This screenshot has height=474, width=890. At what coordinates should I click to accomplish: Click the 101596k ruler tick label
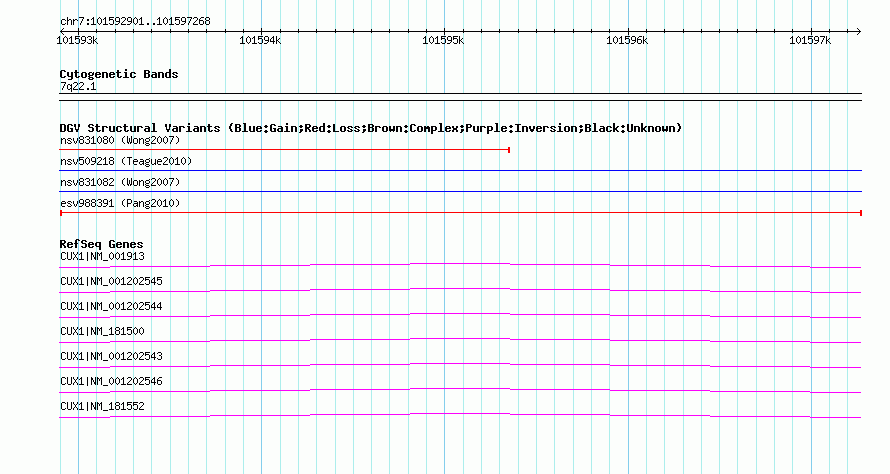[627, 40]
